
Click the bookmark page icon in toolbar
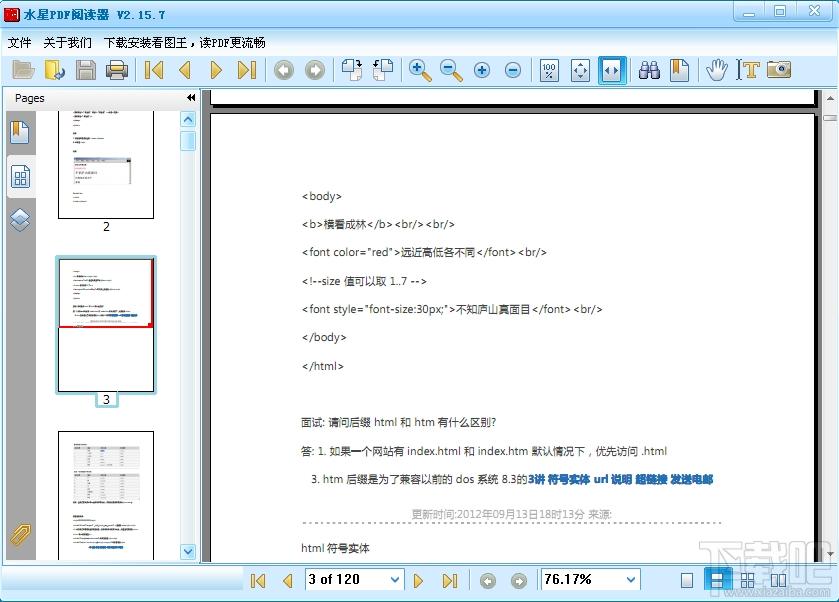coord(680,70)
